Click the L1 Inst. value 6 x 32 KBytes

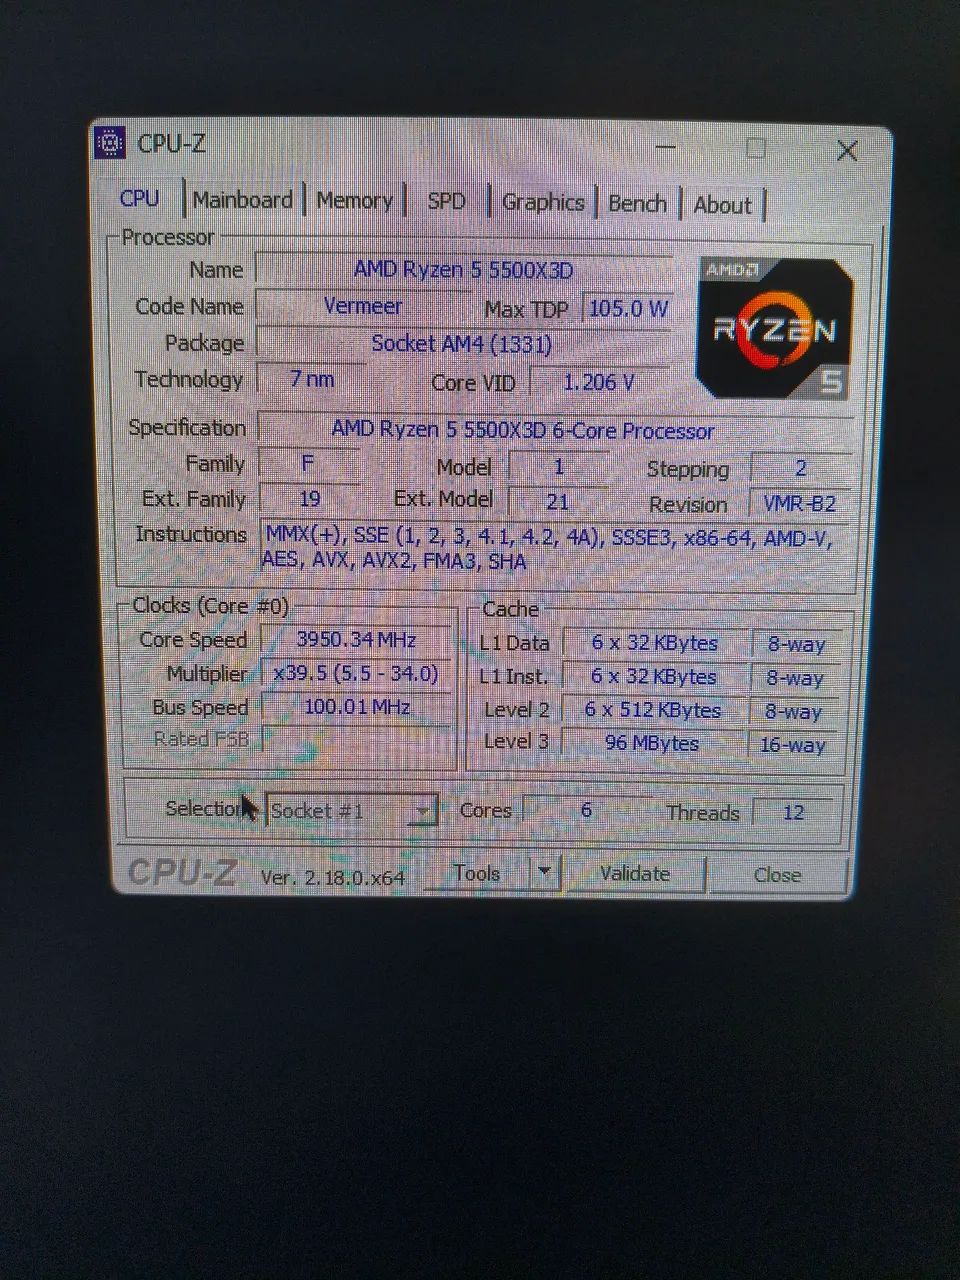coord(654,677)
